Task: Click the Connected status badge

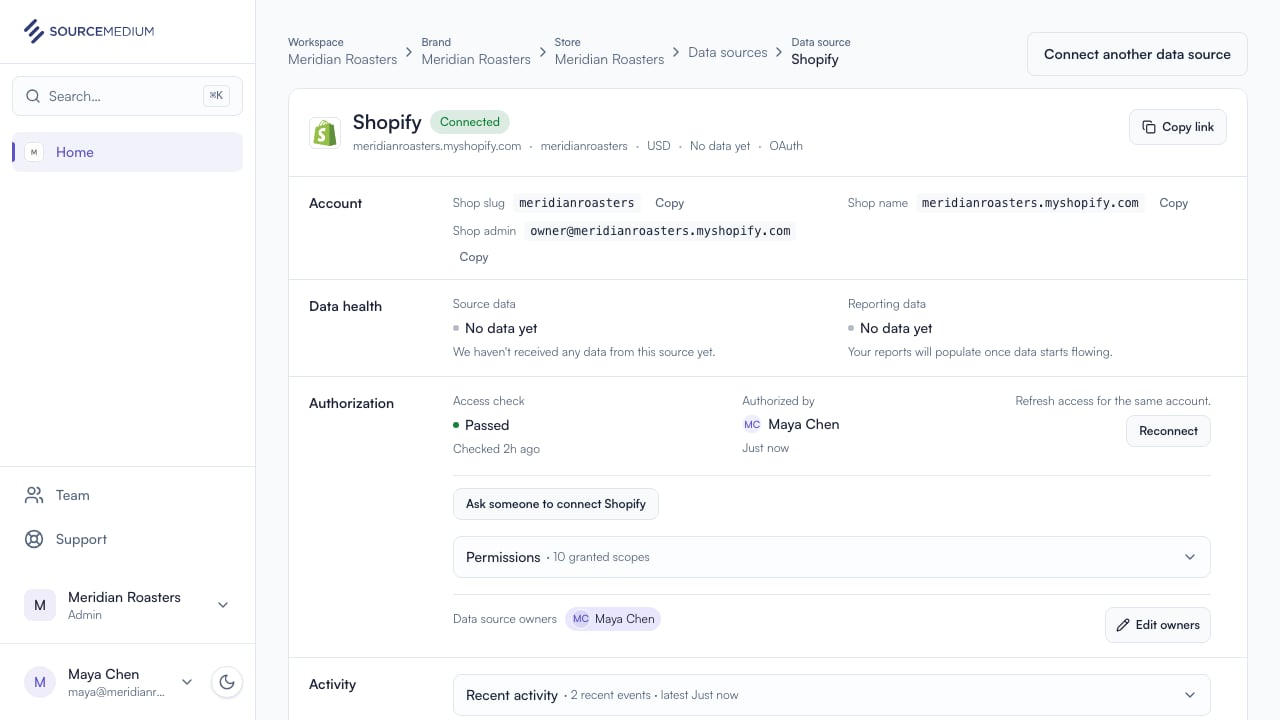Action: coord(470,122)
